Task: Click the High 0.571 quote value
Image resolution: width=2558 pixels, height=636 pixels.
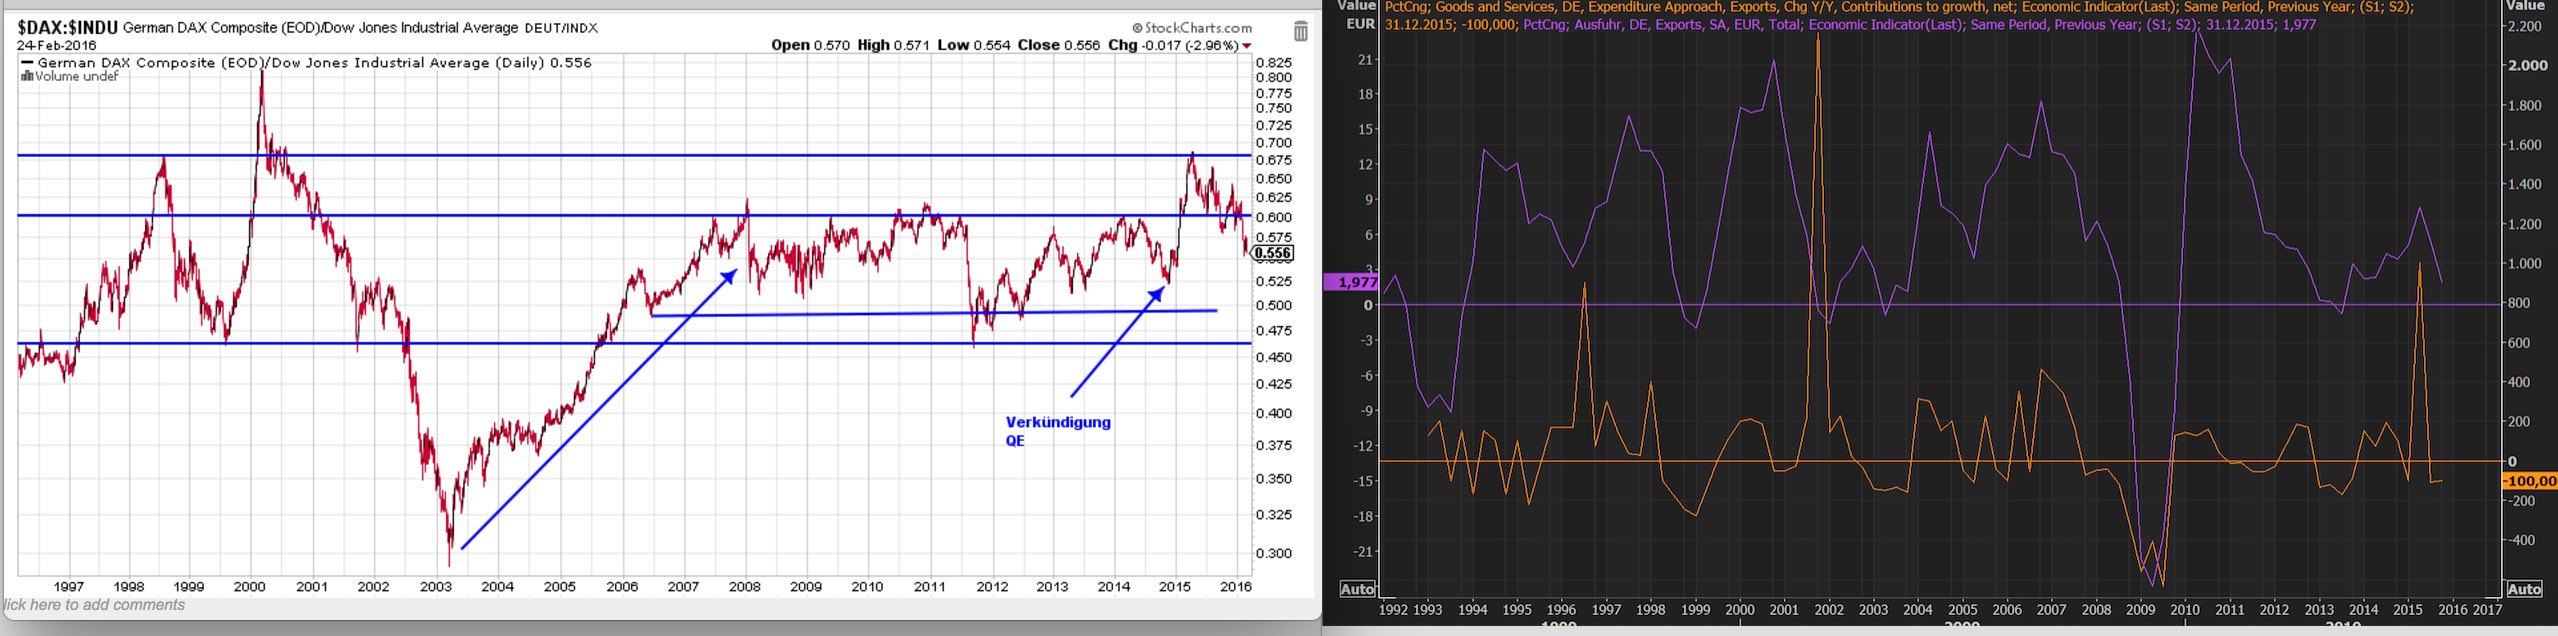Action: 893,45
